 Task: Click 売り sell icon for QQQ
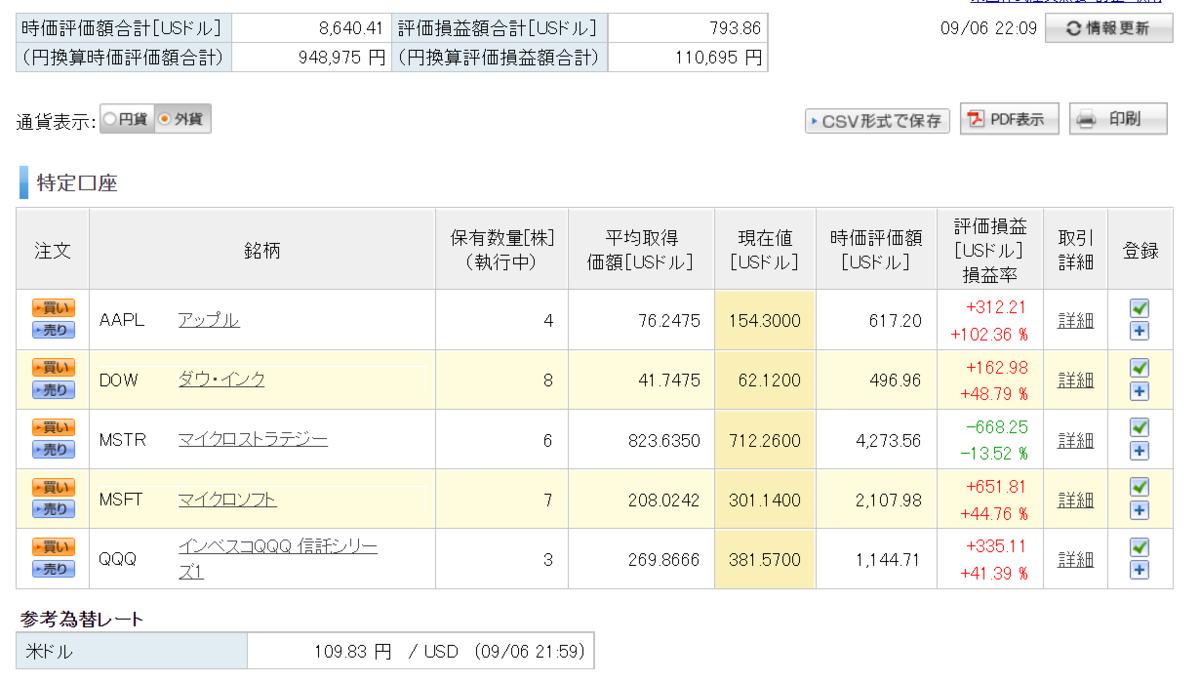(53, 569)
